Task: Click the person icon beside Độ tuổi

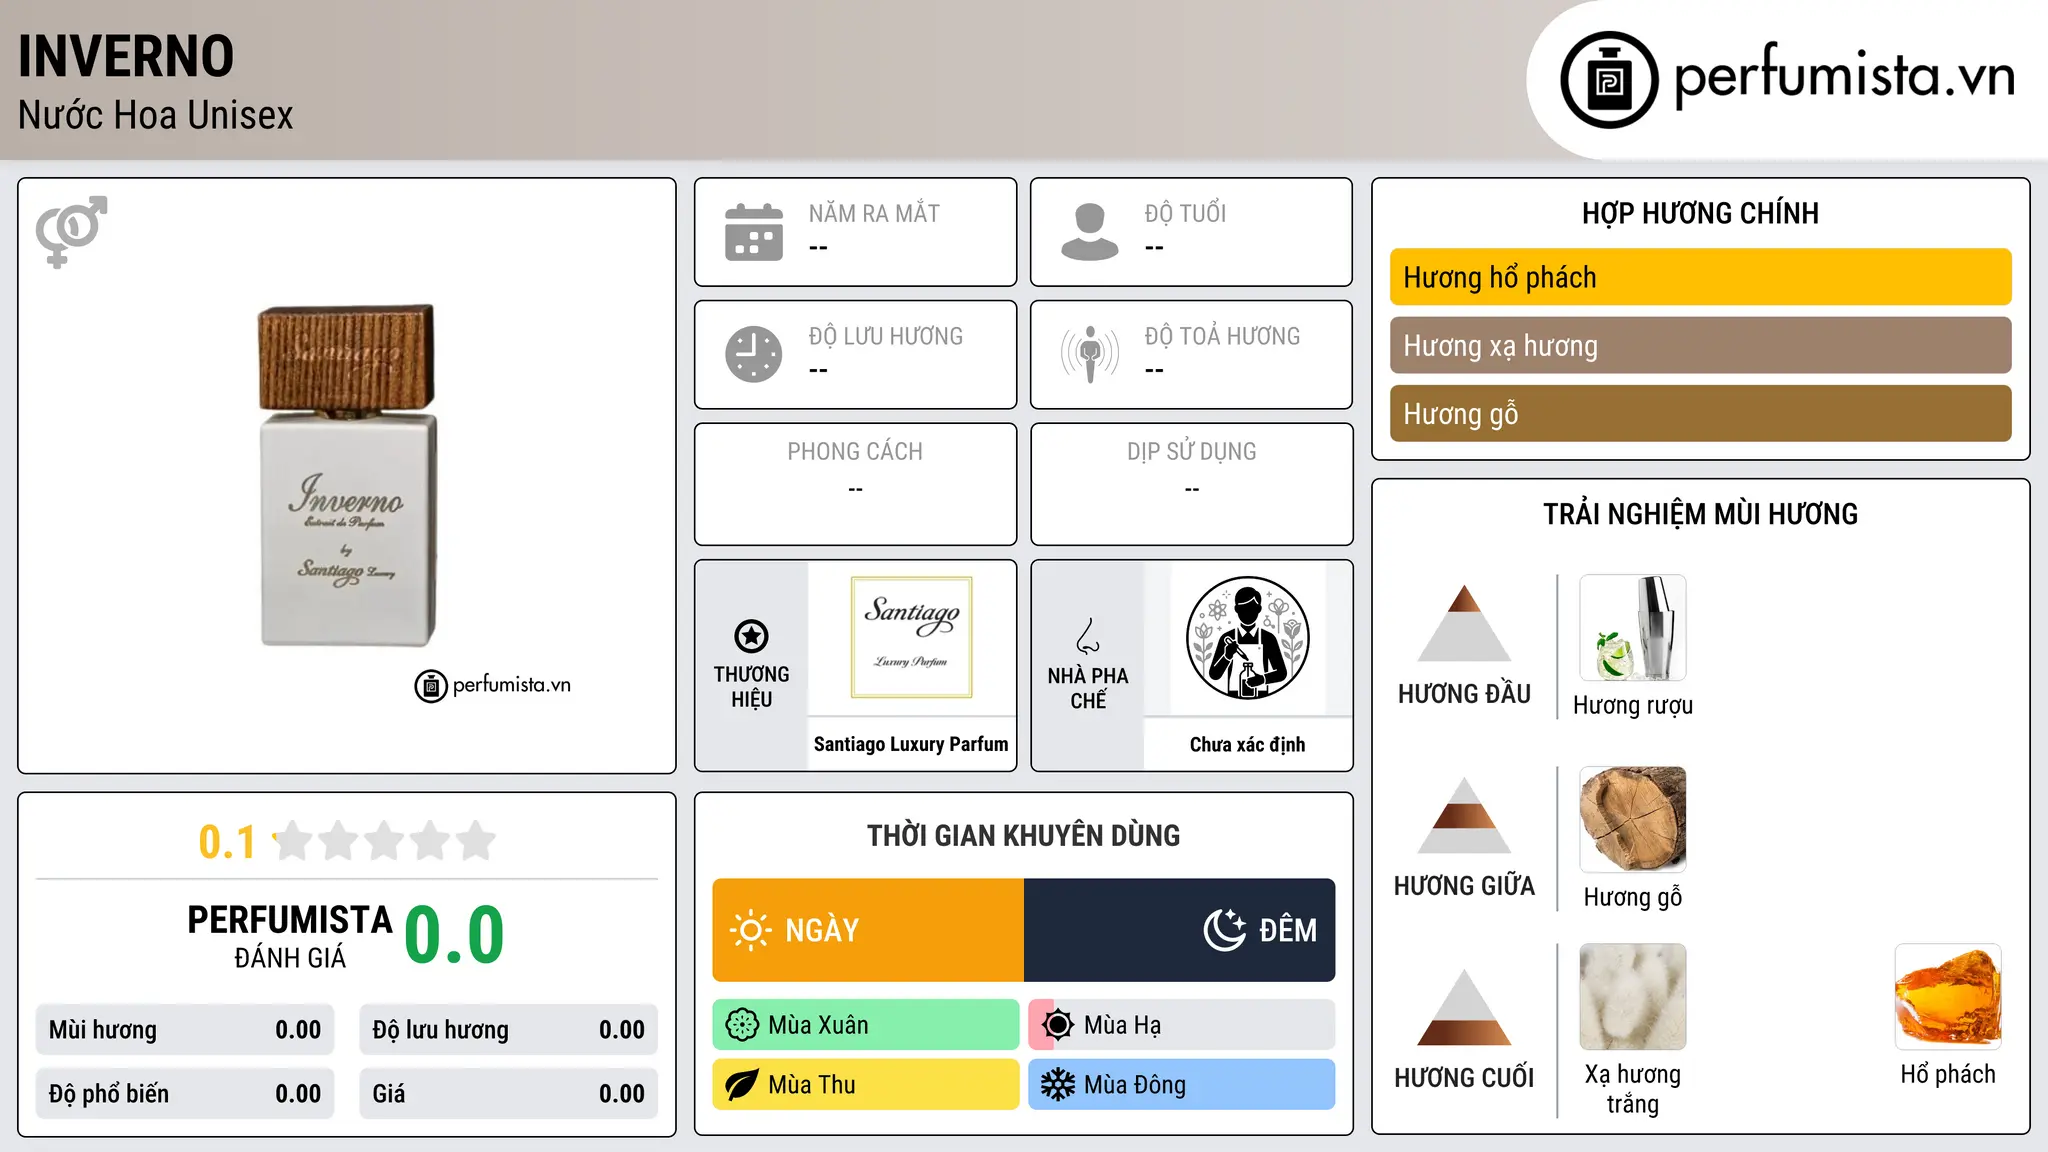Action: (x=1090, y=232)
